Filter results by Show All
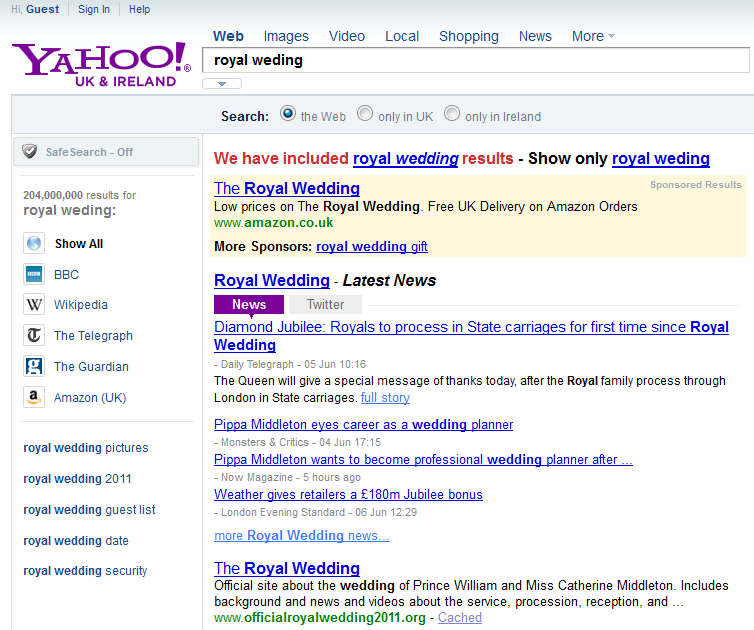Viewport: 754px width, 630px height. tap(79, 244)
